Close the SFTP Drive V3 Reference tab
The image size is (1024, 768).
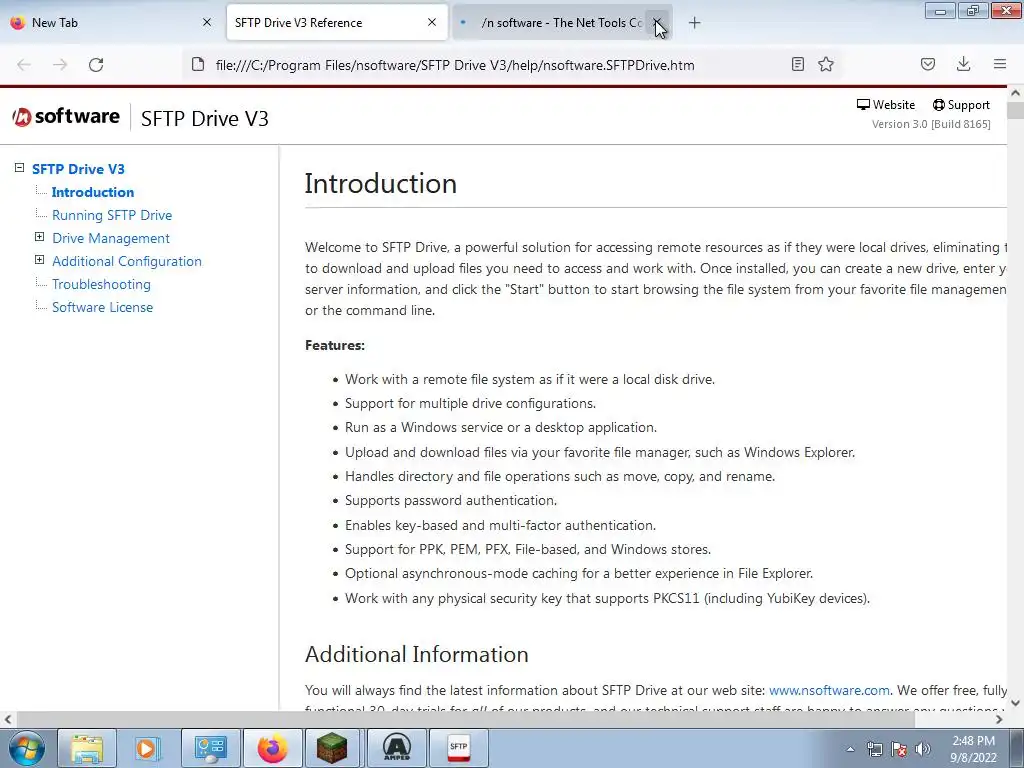(432, 22)
